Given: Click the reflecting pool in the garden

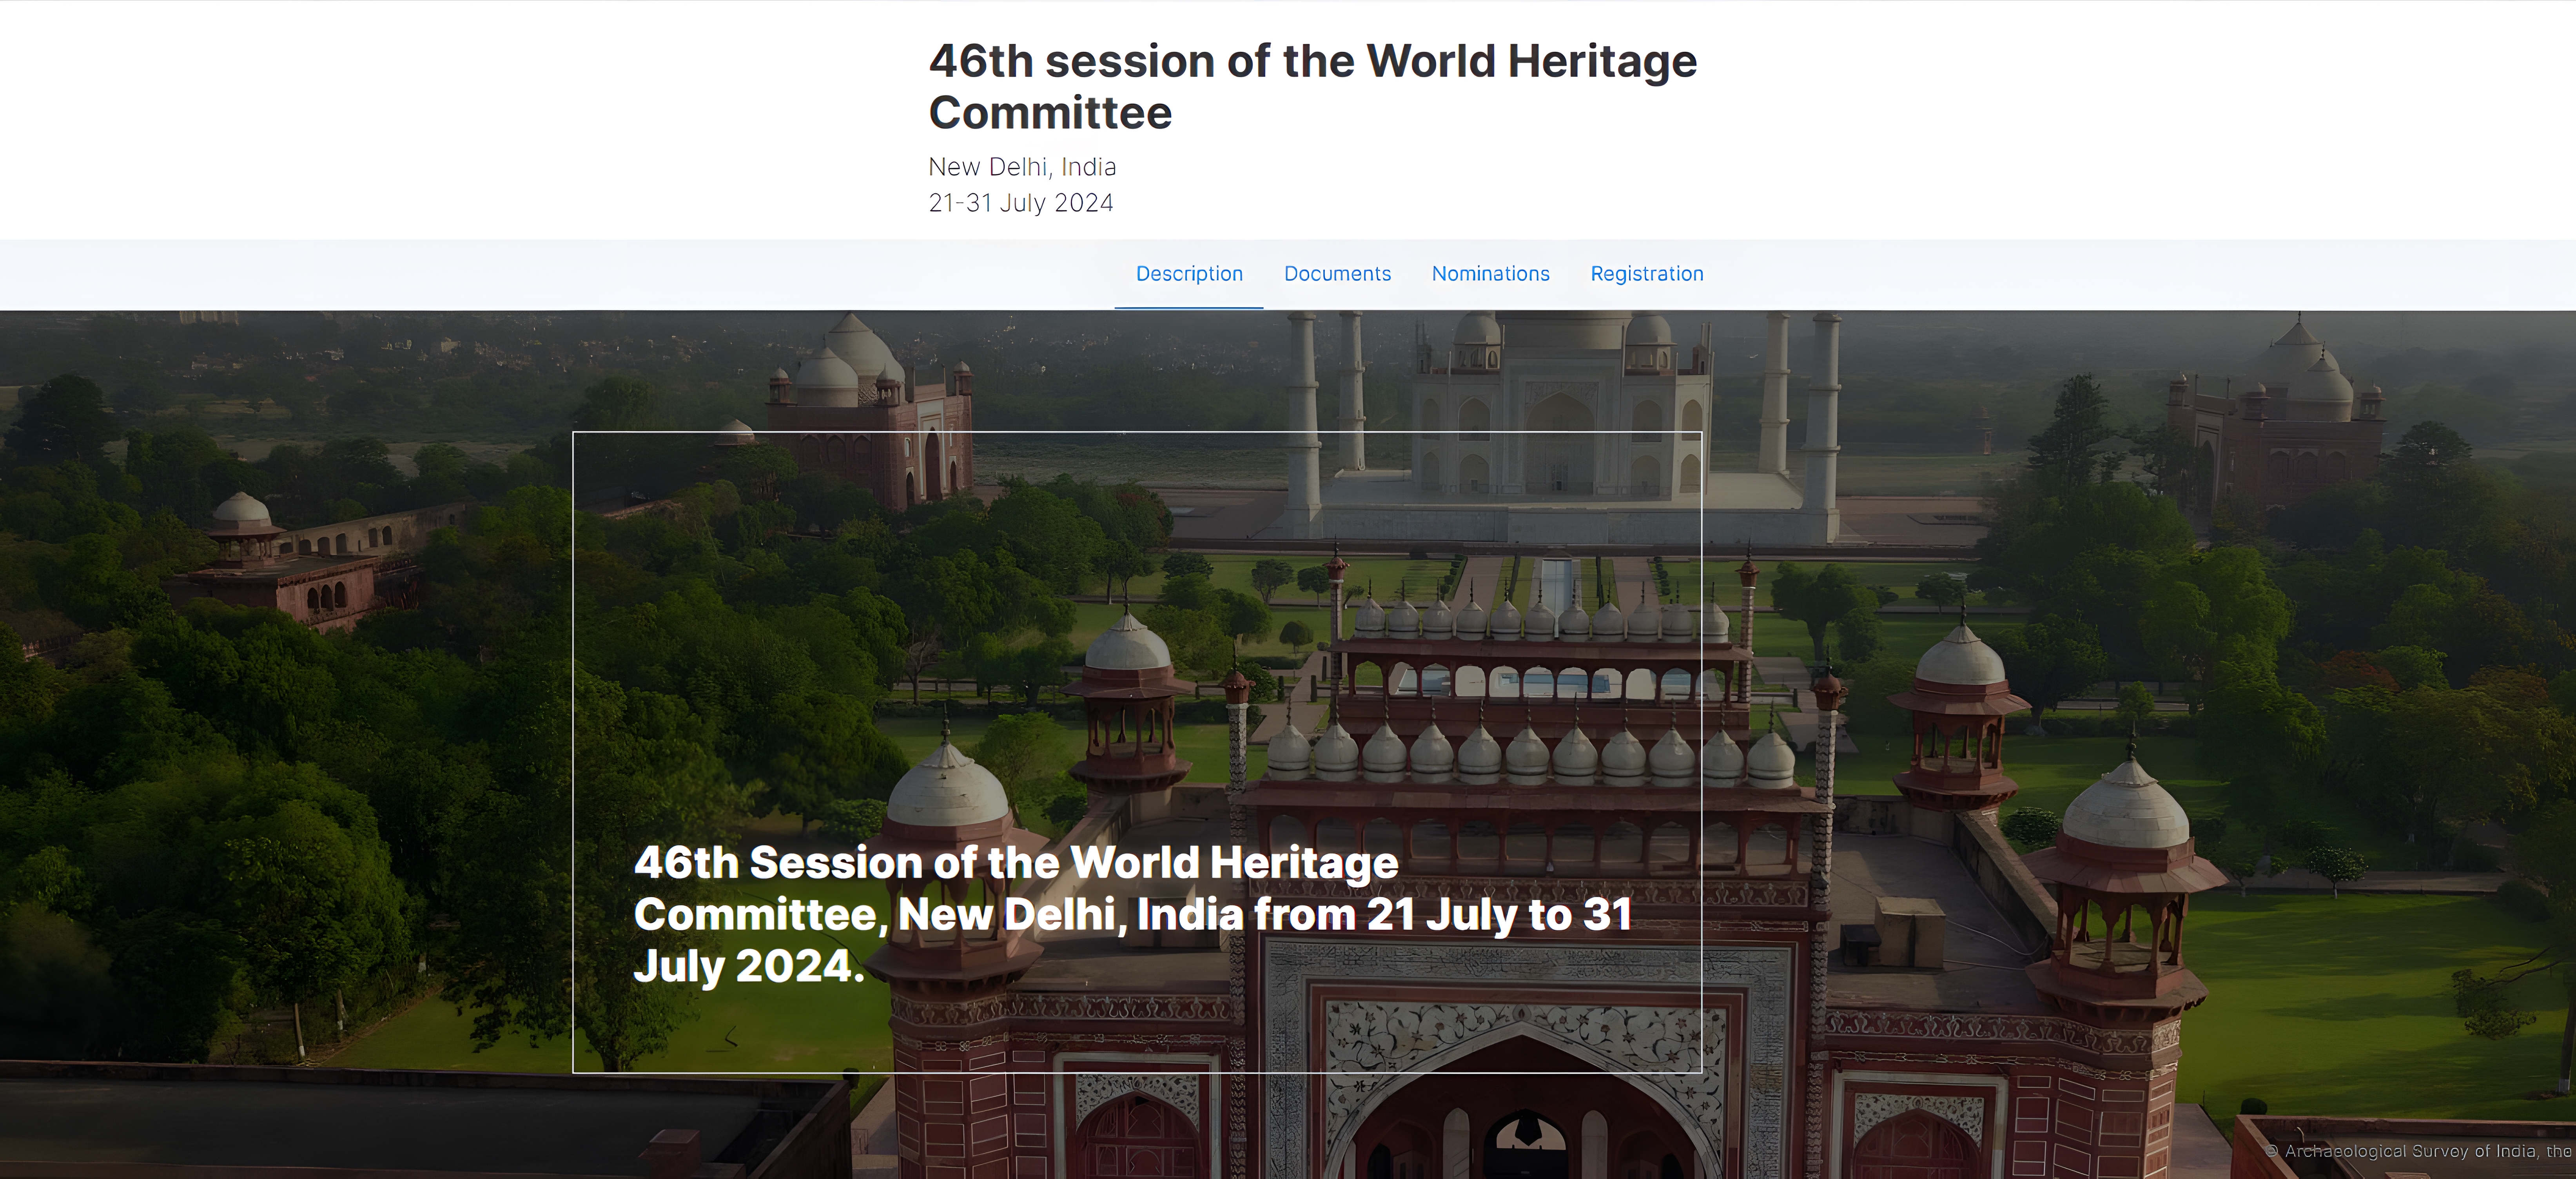Looking at the screenshot, I should (1556, 580).
